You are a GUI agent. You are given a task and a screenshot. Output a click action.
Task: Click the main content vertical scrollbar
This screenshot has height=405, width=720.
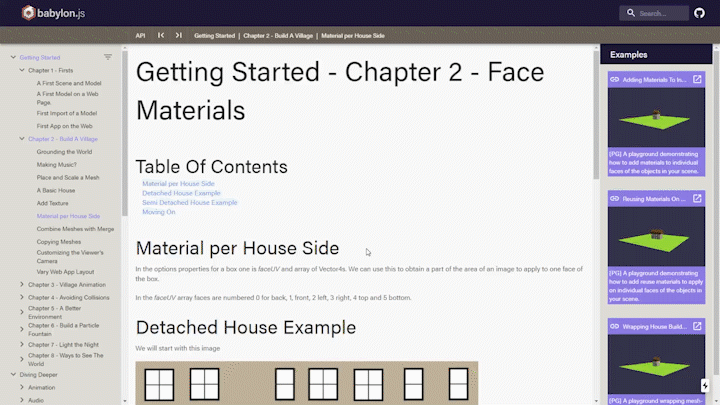pyautogui.click(x=596, y=115)
